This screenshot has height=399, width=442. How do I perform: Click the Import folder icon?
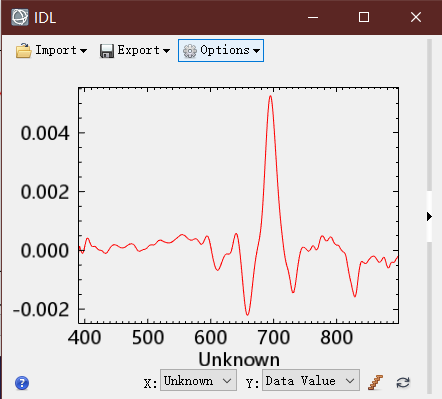(23, 51)
